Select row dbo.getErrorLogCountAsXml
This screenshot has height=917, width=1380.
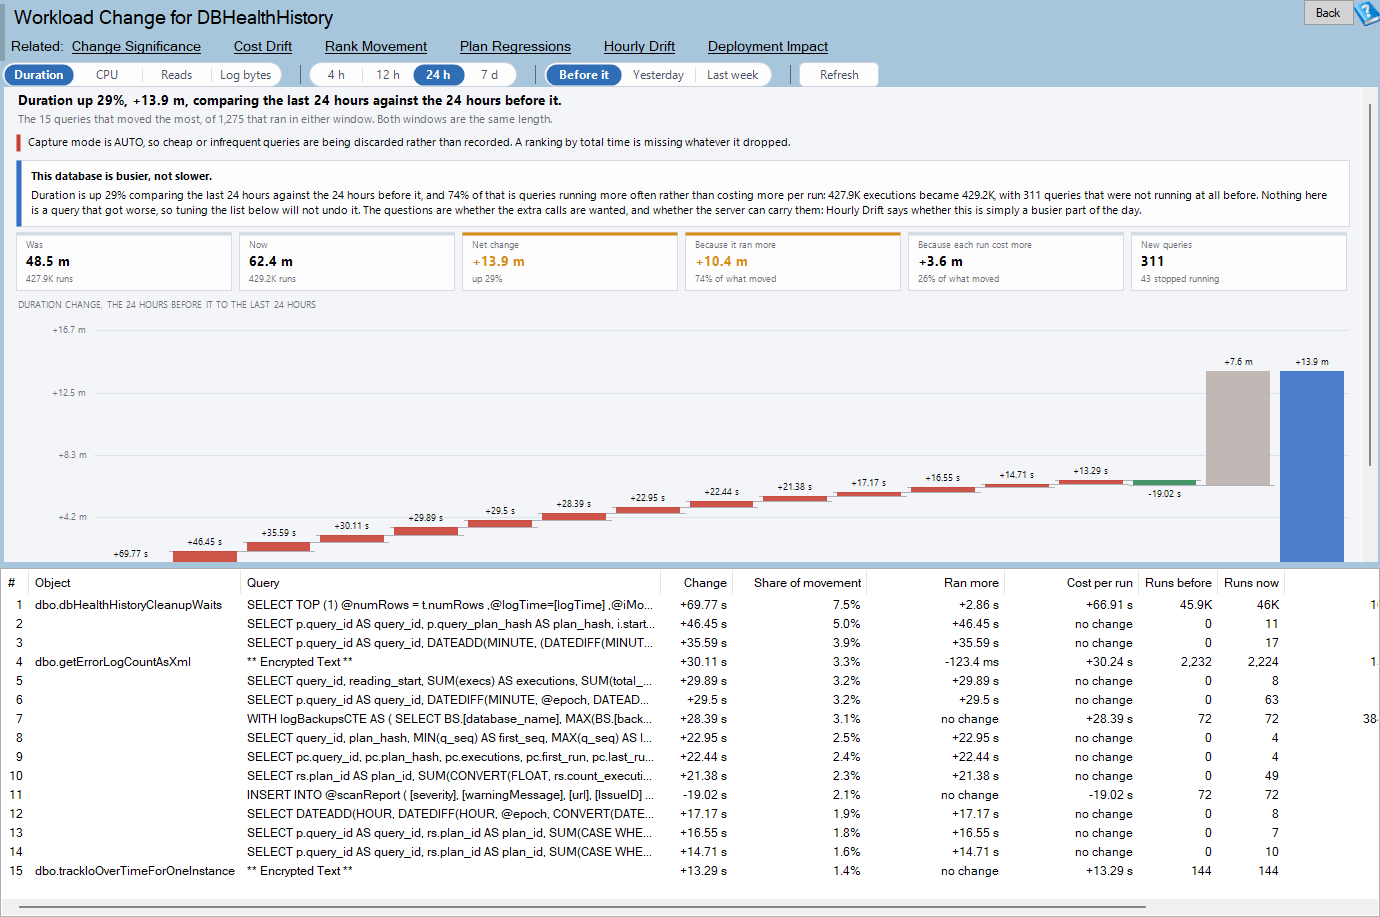click(x=690, y=662)
